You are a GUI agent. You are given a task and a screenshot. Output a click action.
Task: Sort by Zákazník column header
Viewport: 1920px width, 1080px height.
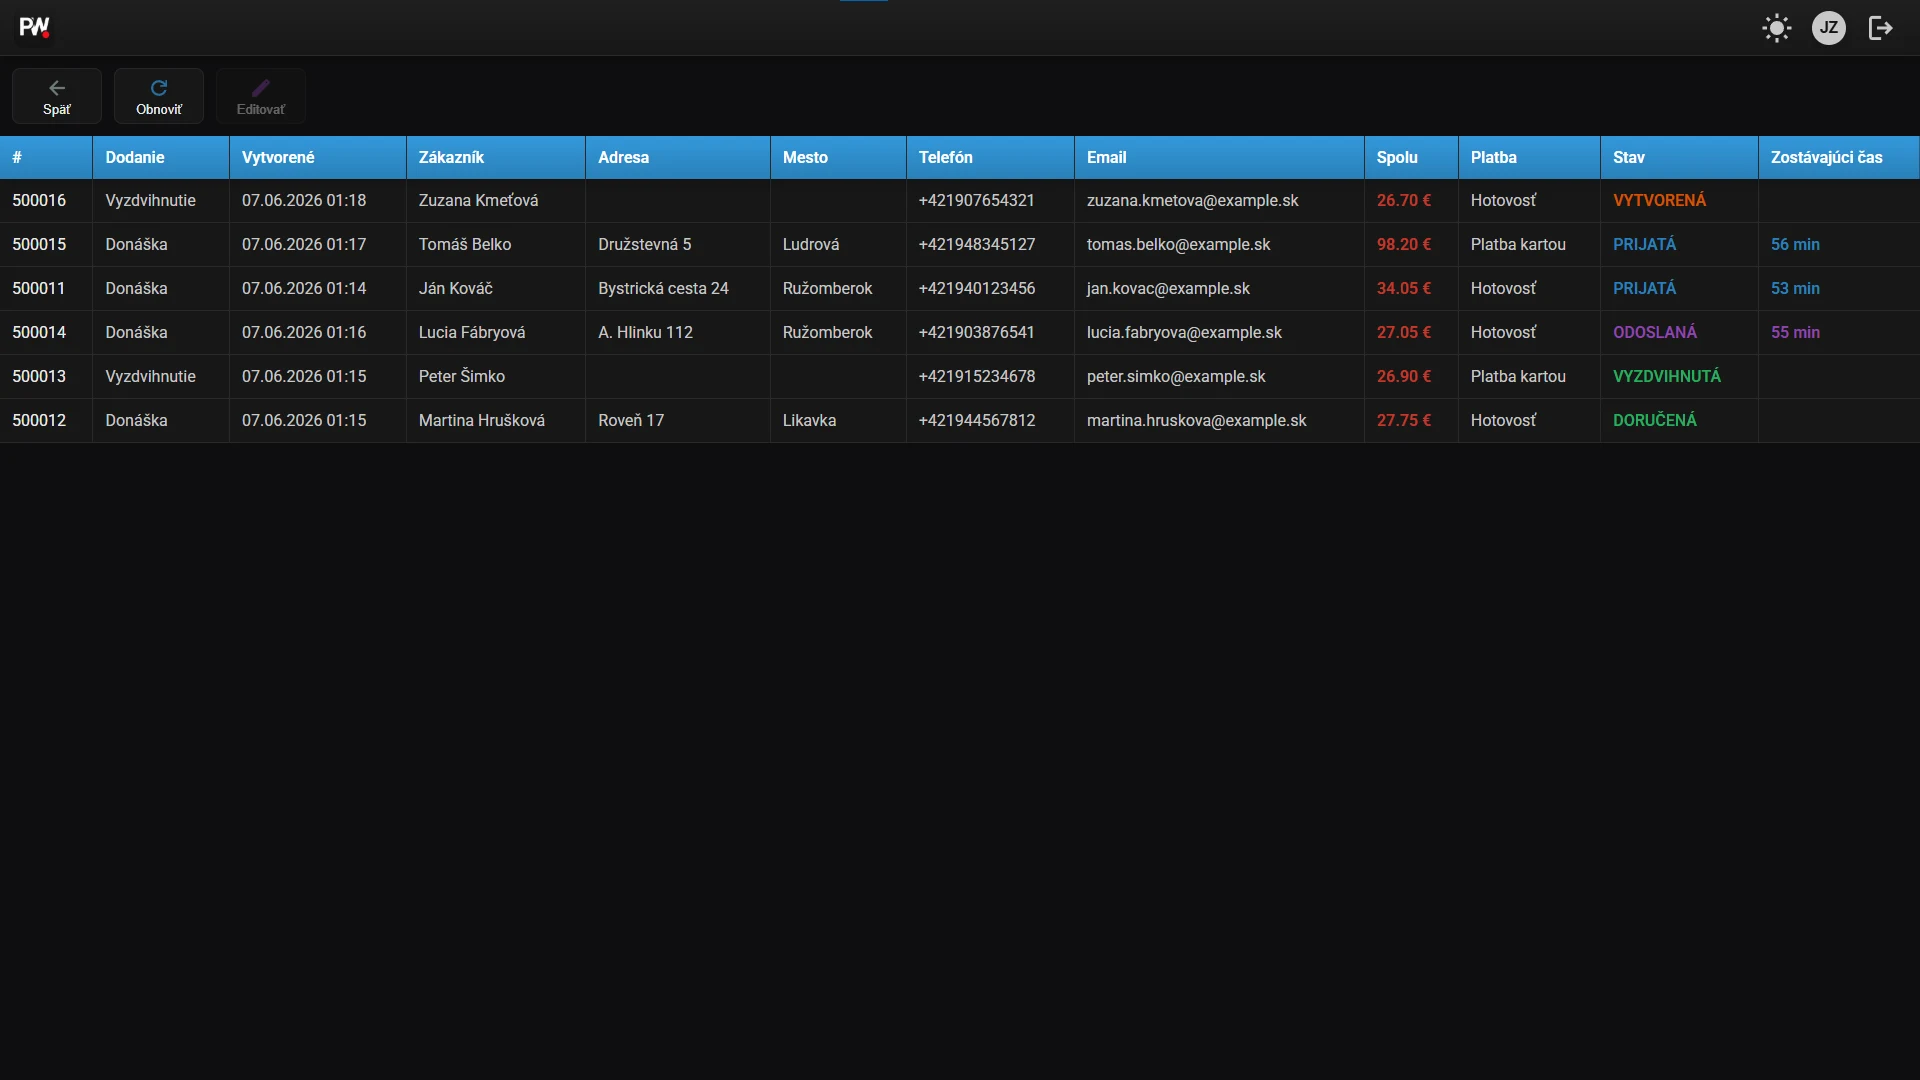[496, 157]
